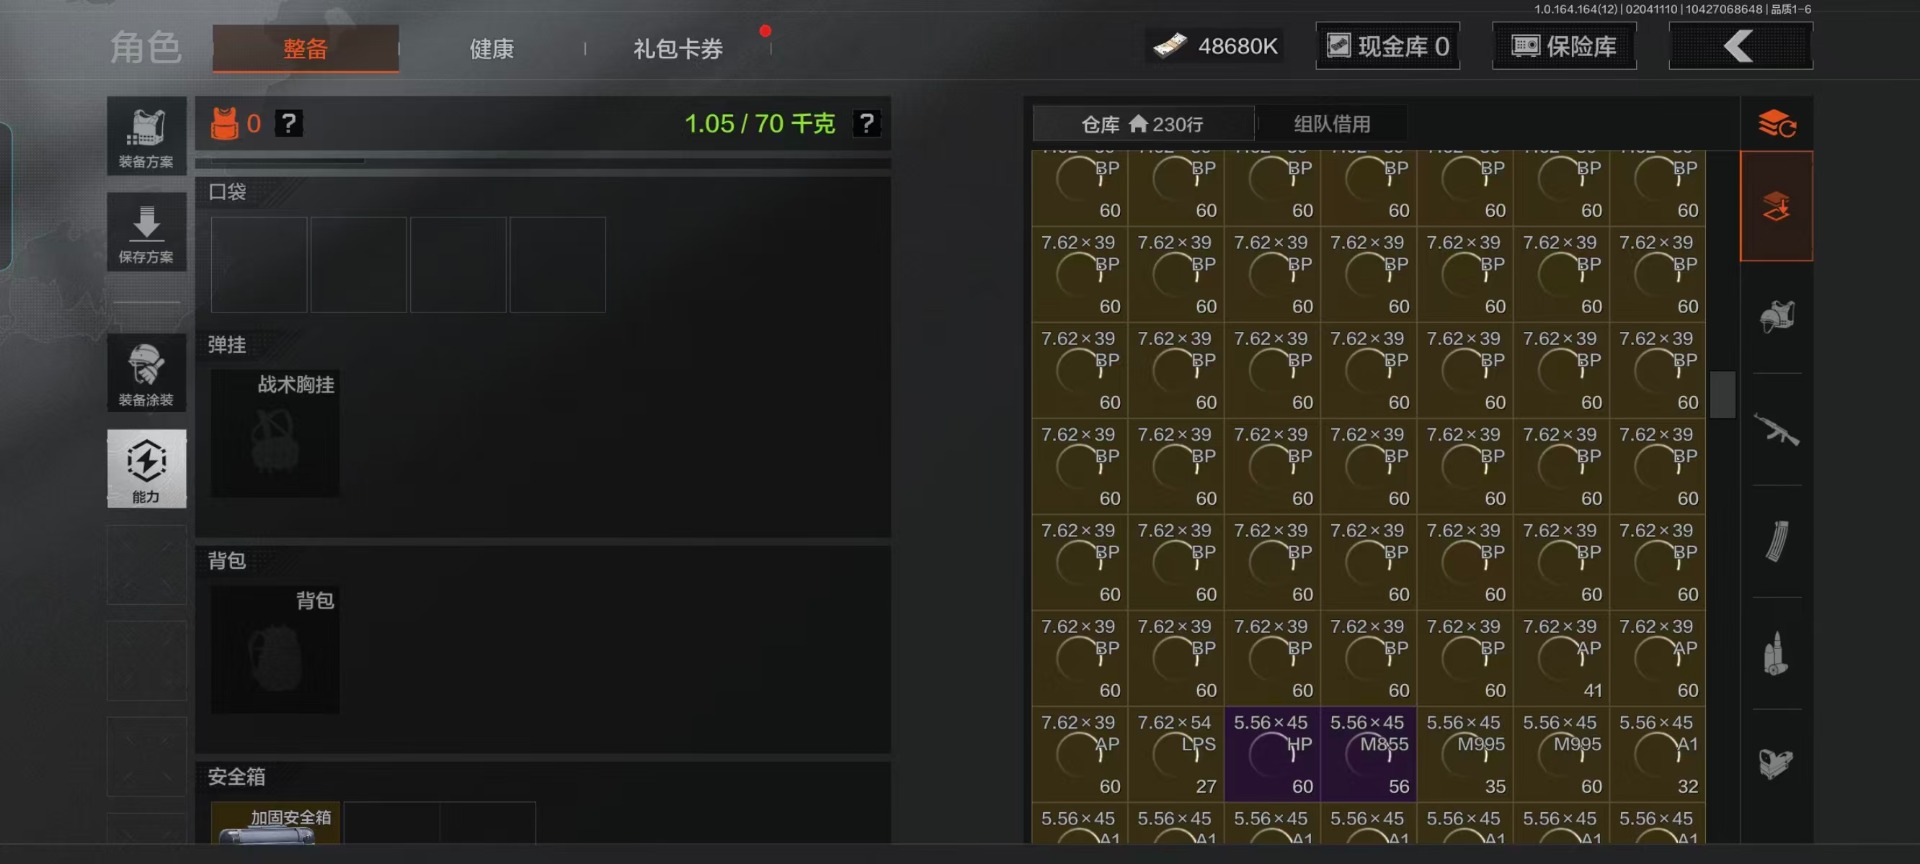Click the 战术胸挂 tactical rig slot

275,433
